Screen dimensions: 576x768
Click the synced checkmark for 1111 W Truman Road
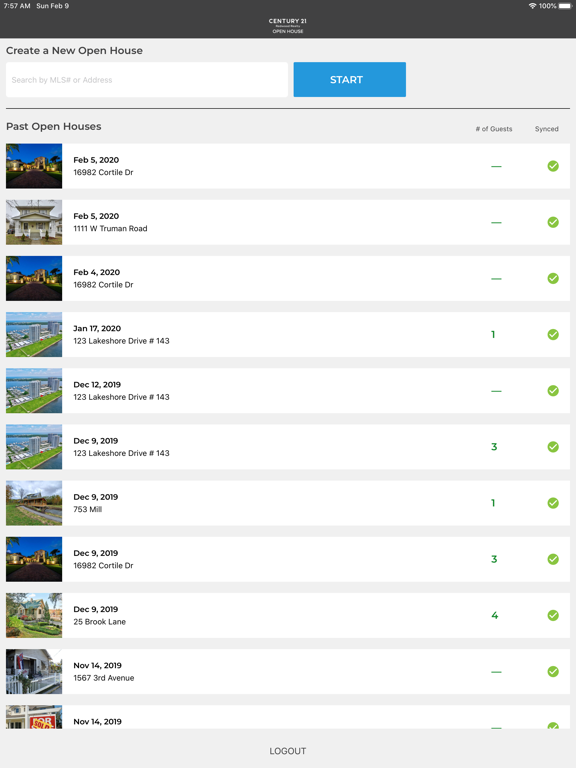click(x=553, y=222)
